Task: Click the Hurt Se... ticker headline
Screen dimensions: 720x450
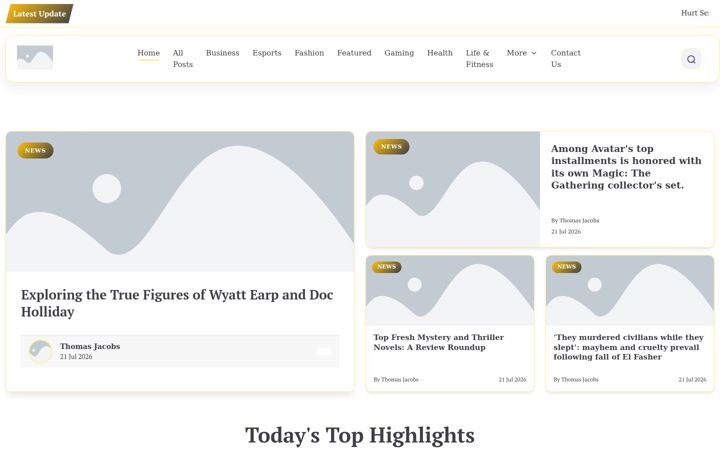Action: 695,13
